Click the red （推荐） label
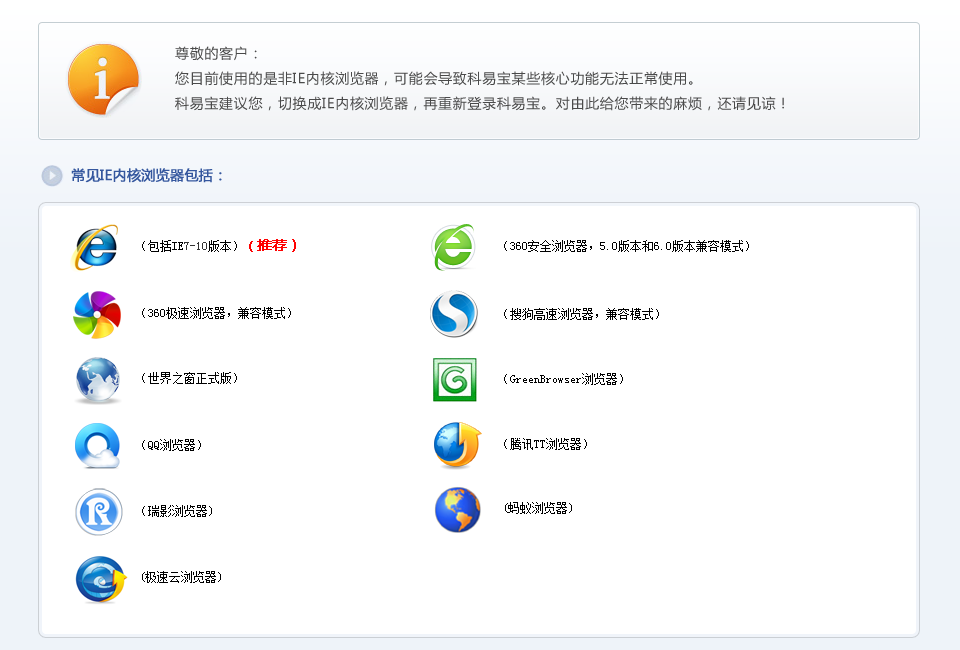Viewport: 960px width, 650px height. pos(272,245)
